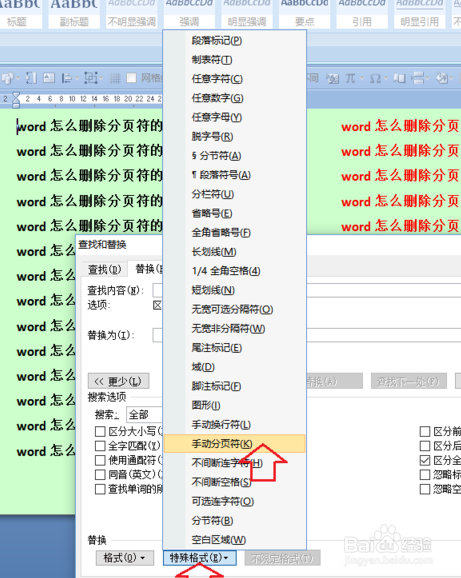Choose 短划线(N) from the menu

point(235,290)
